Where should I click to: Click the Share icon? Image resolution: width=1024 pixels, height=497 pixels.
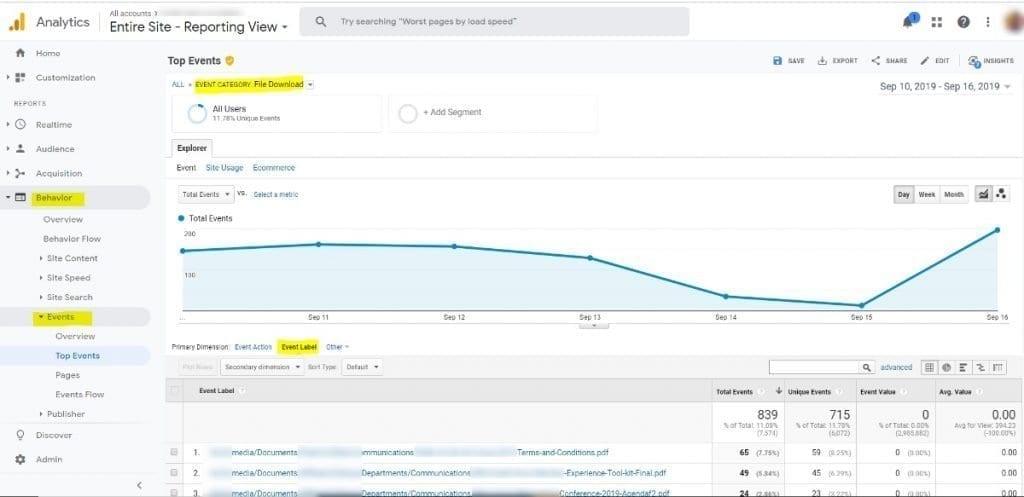[x=876, y=61]
